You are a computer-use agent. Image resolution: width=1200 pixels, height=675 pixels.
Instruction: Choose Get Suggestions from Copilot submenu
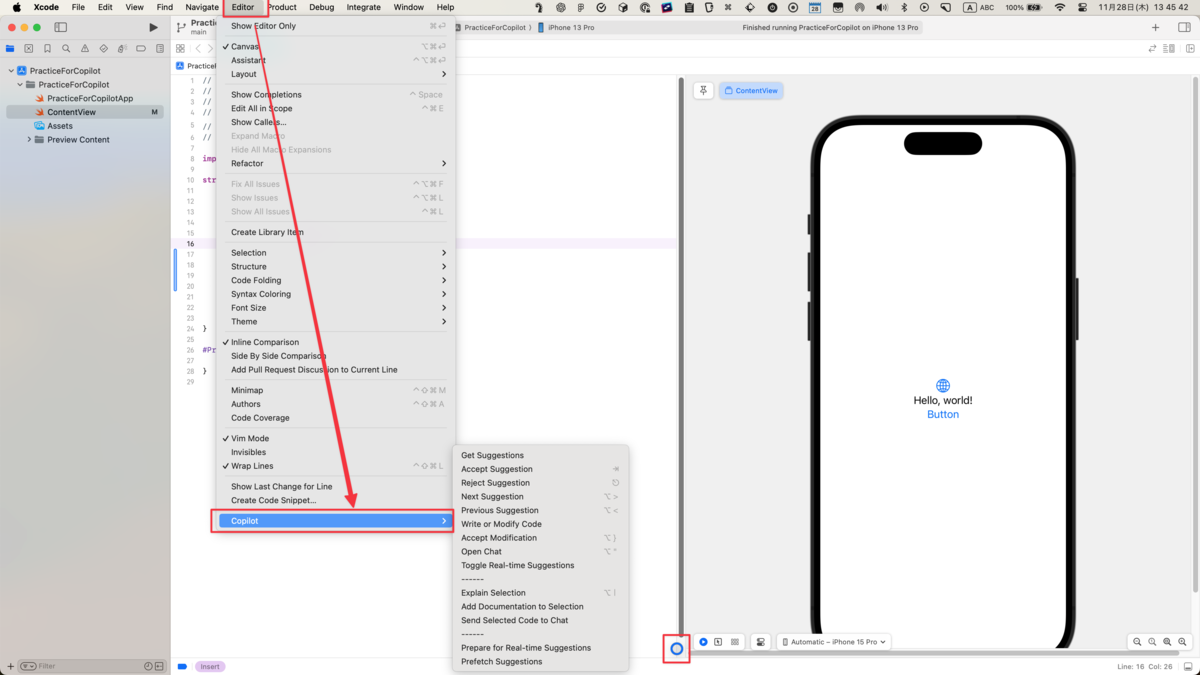[540, 455]
